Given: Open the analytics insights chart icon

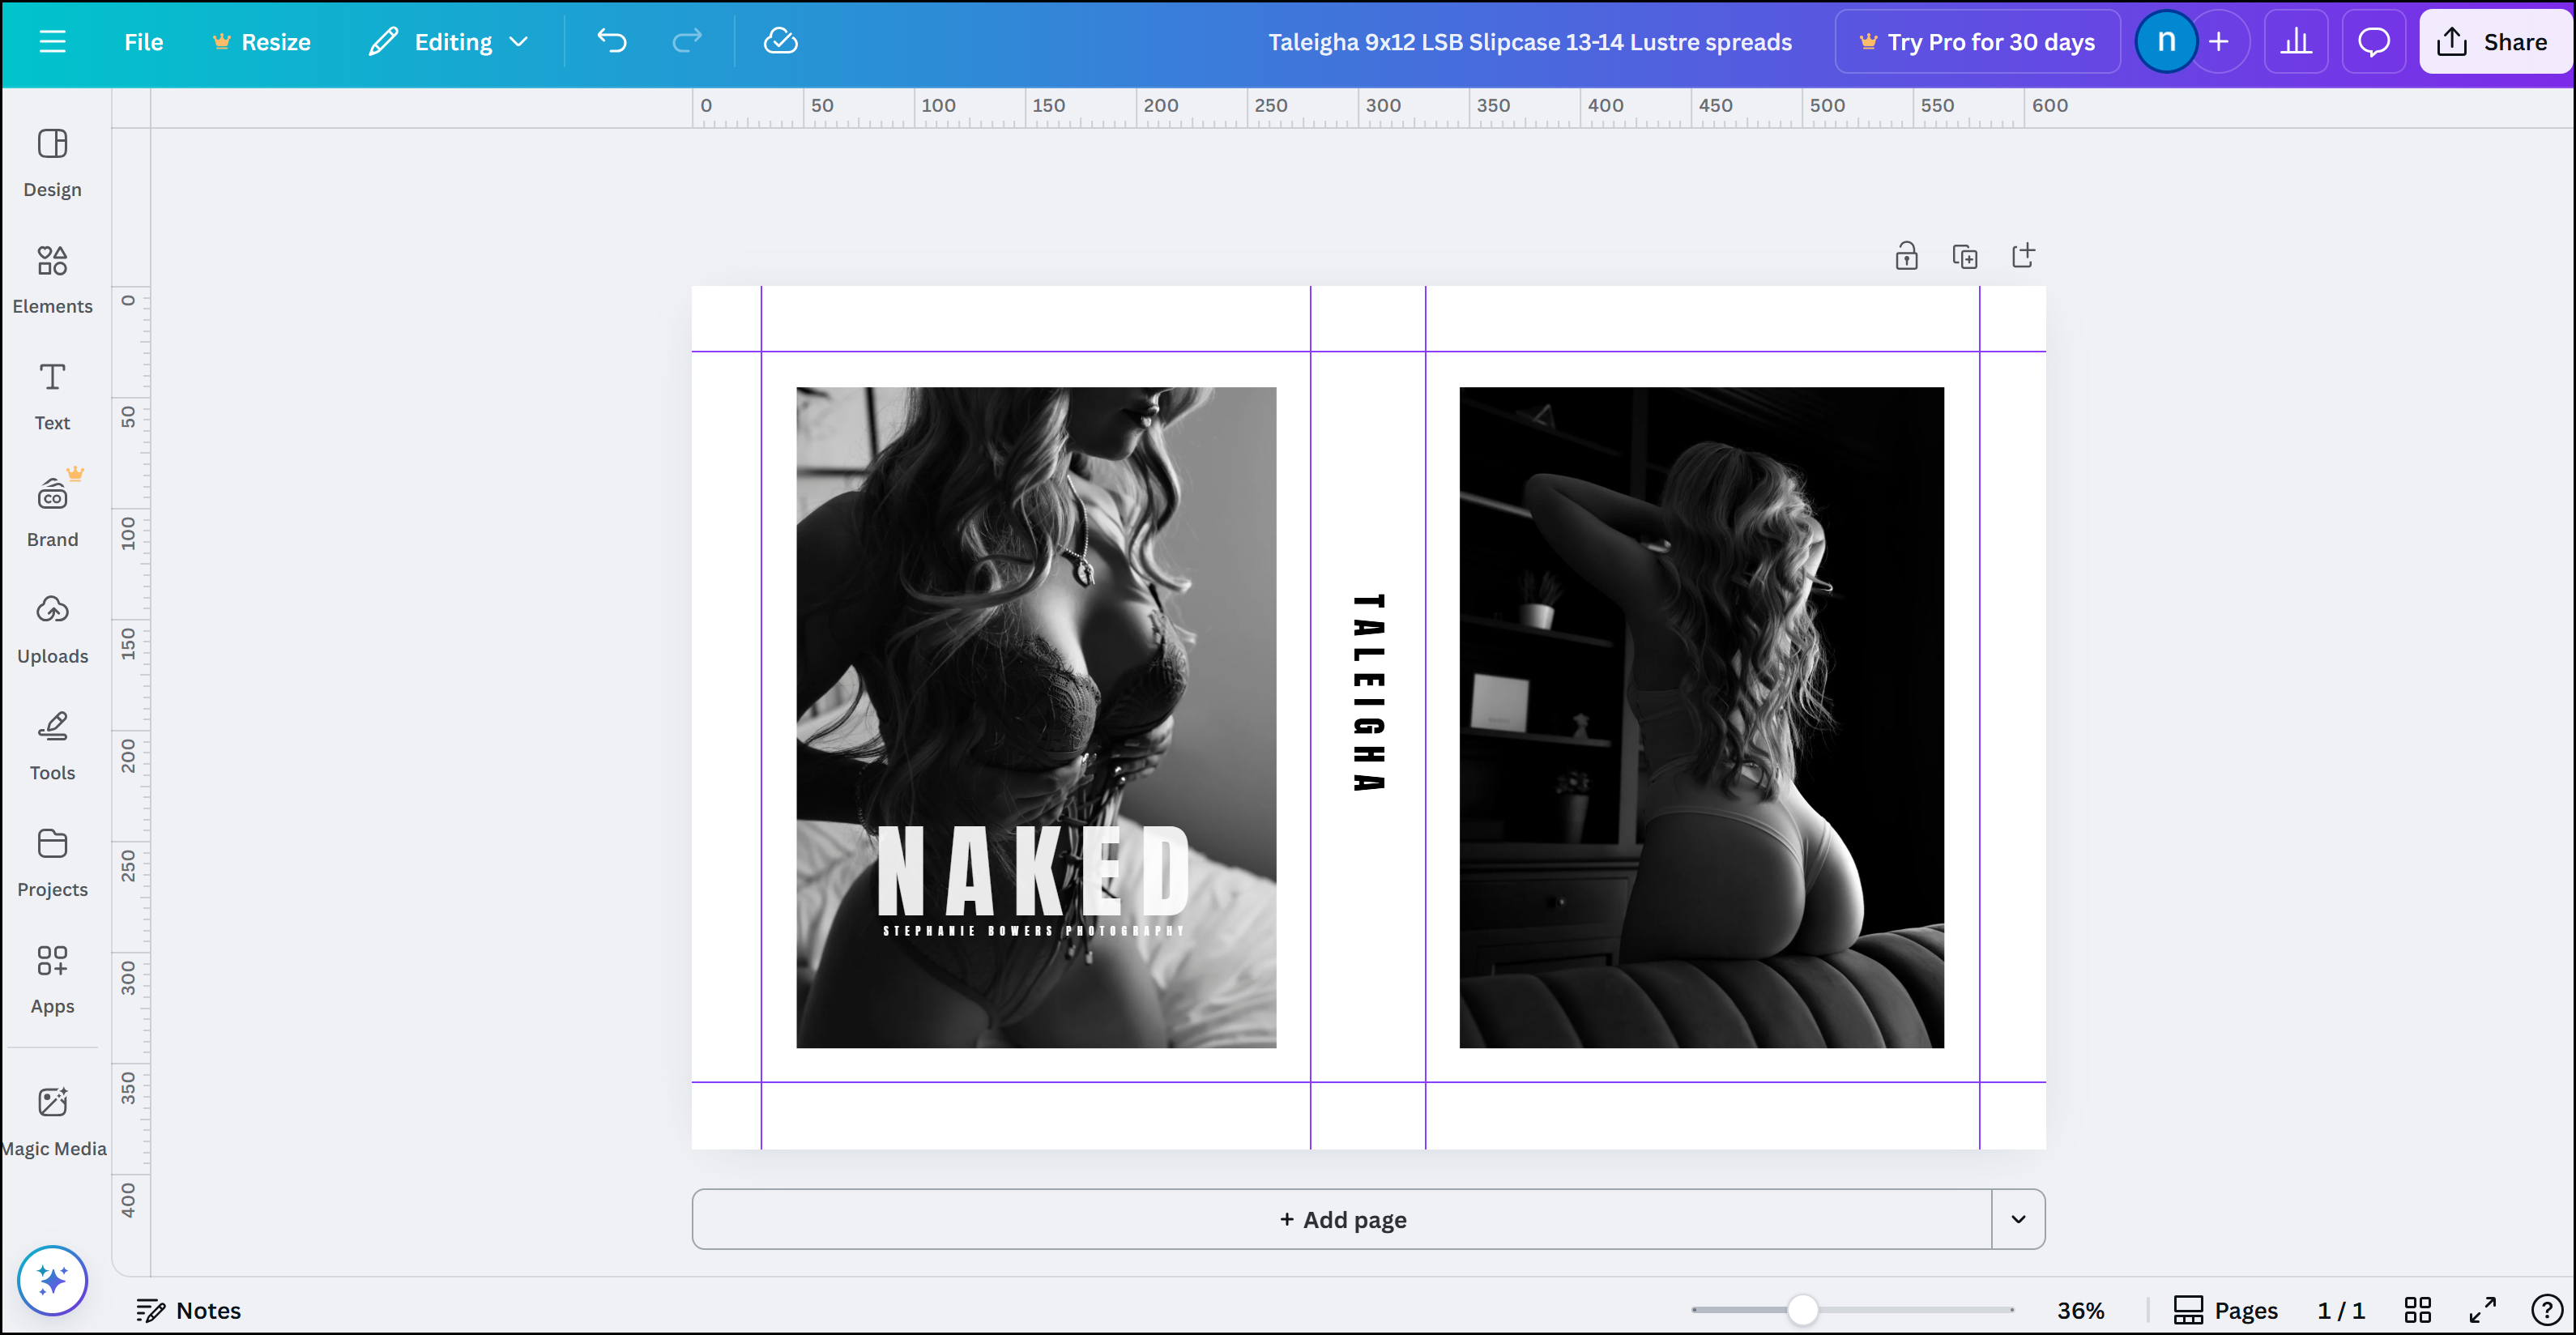Looking at the screenshot, I should [2296, 42].
